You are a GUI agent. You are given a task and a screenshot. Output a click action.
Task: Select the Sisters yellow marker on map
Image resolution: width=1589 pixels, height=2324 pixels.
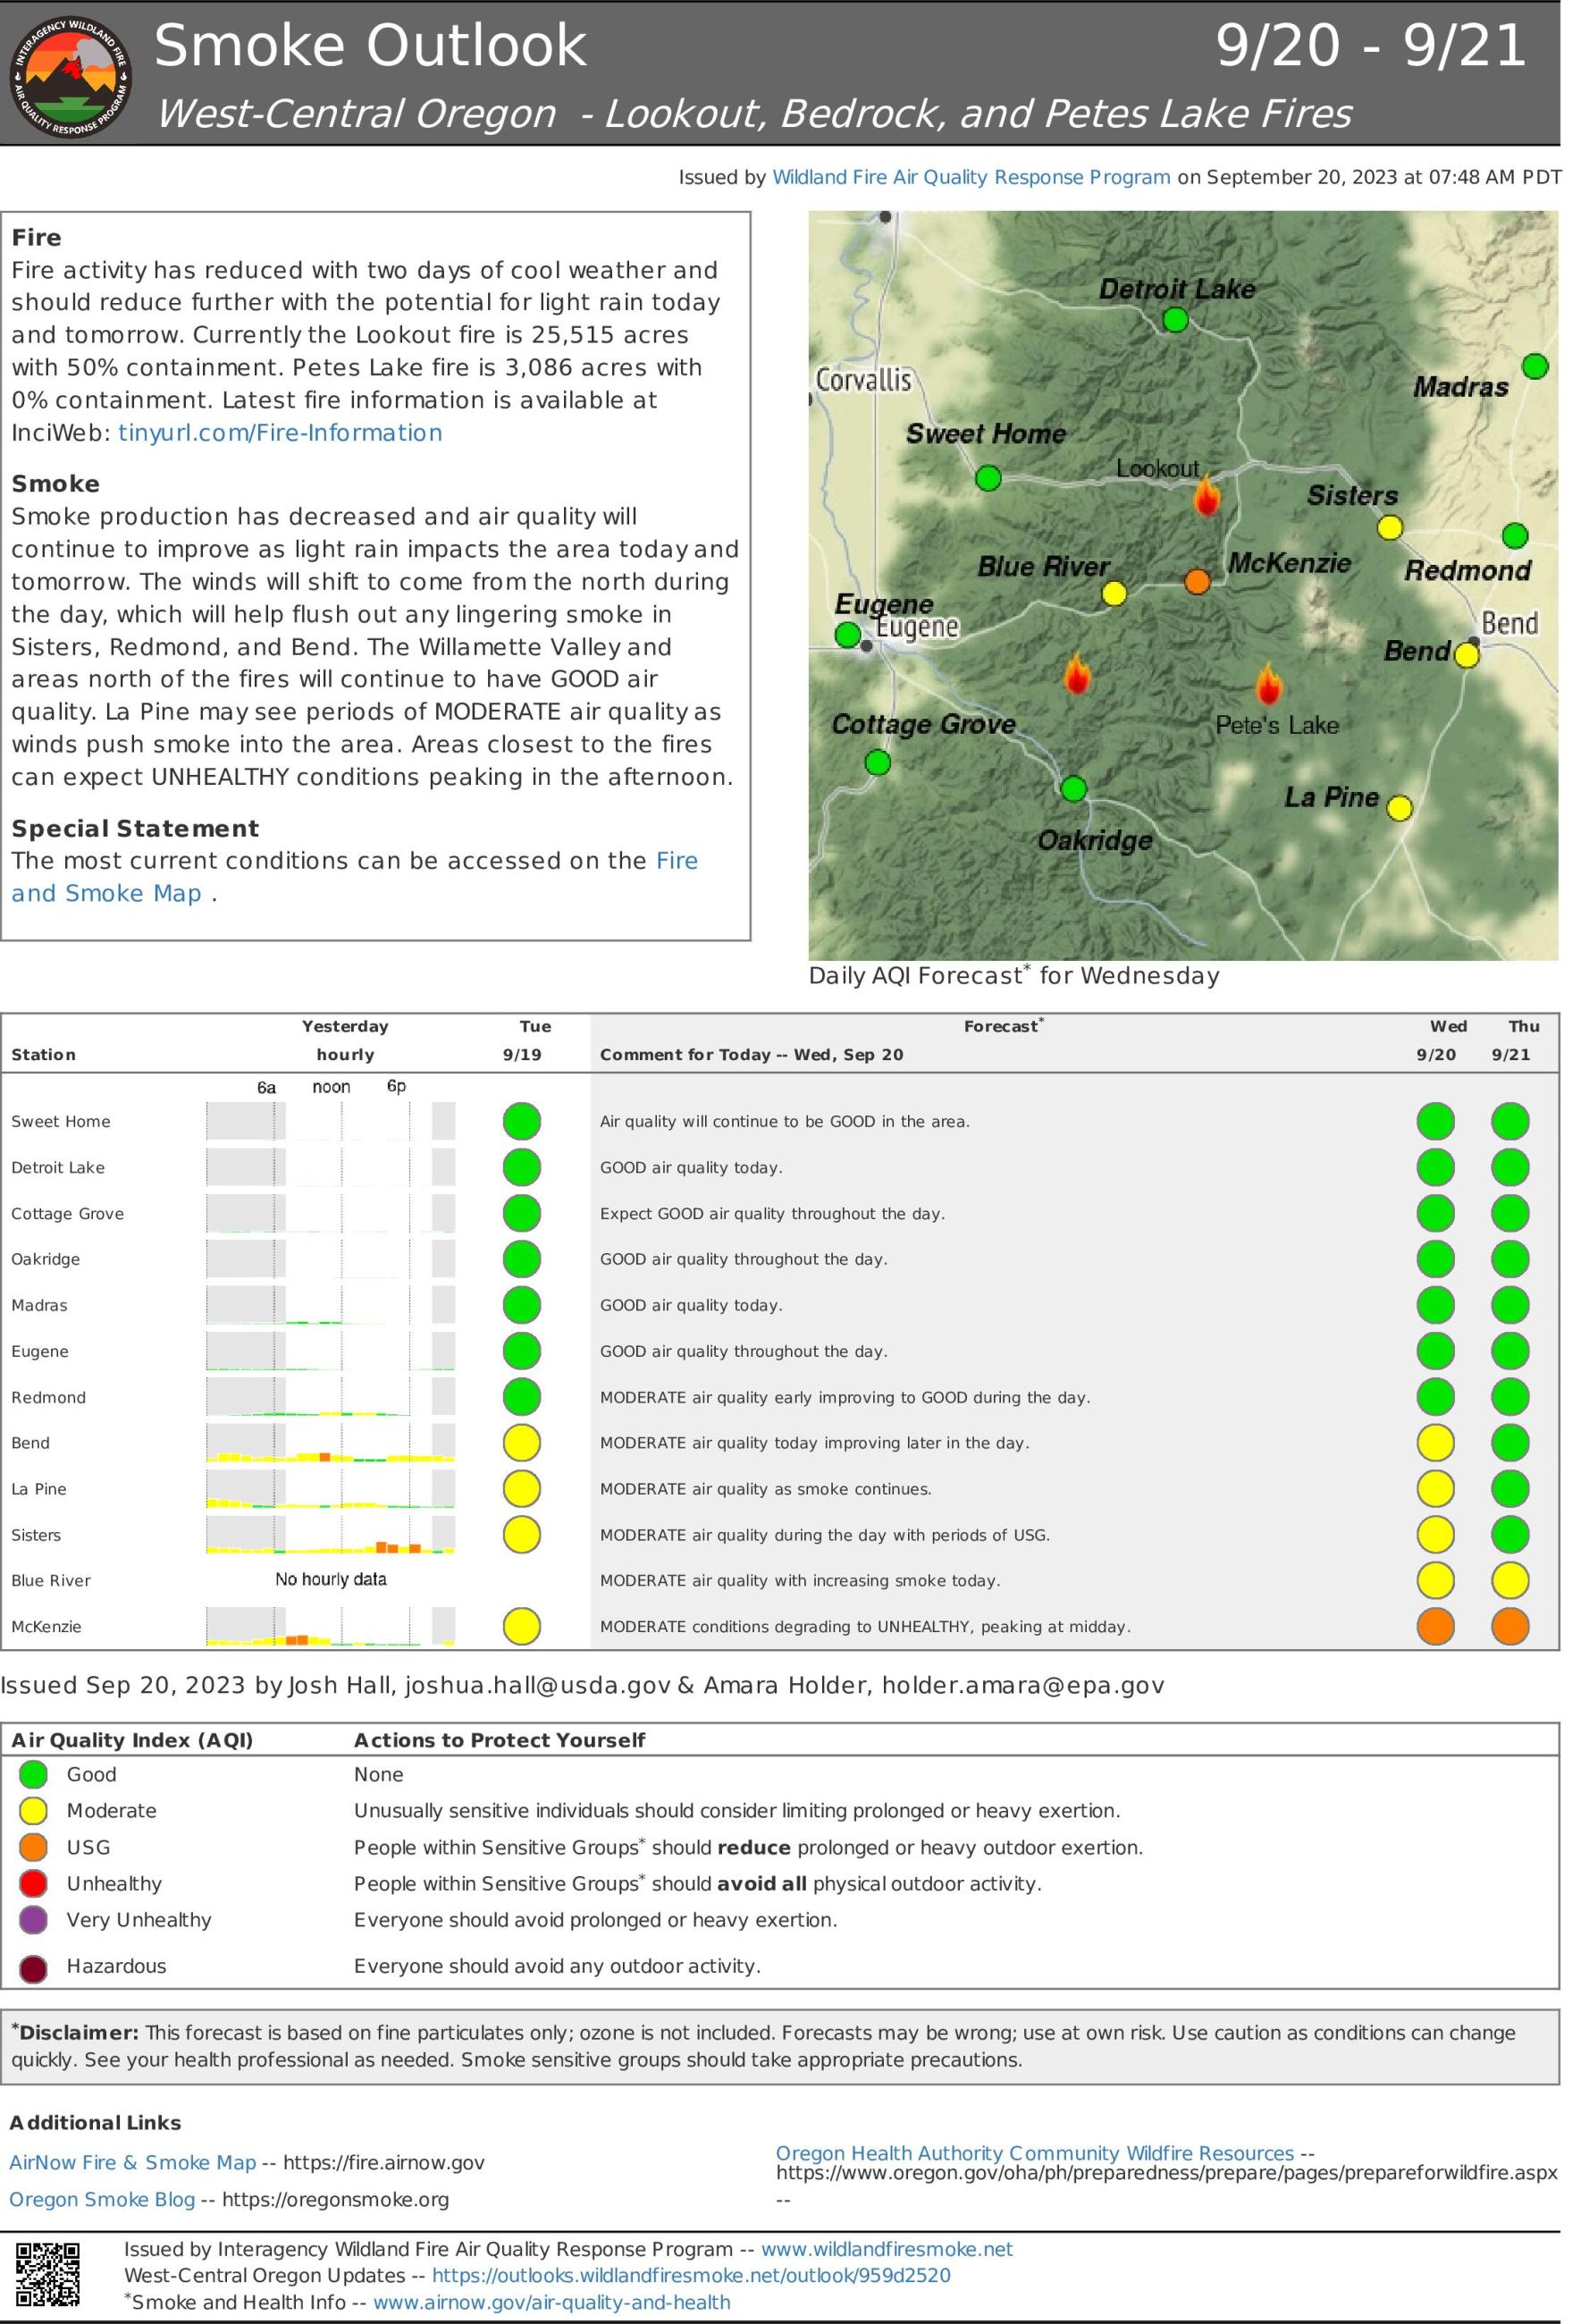[x=1390, y=527]
